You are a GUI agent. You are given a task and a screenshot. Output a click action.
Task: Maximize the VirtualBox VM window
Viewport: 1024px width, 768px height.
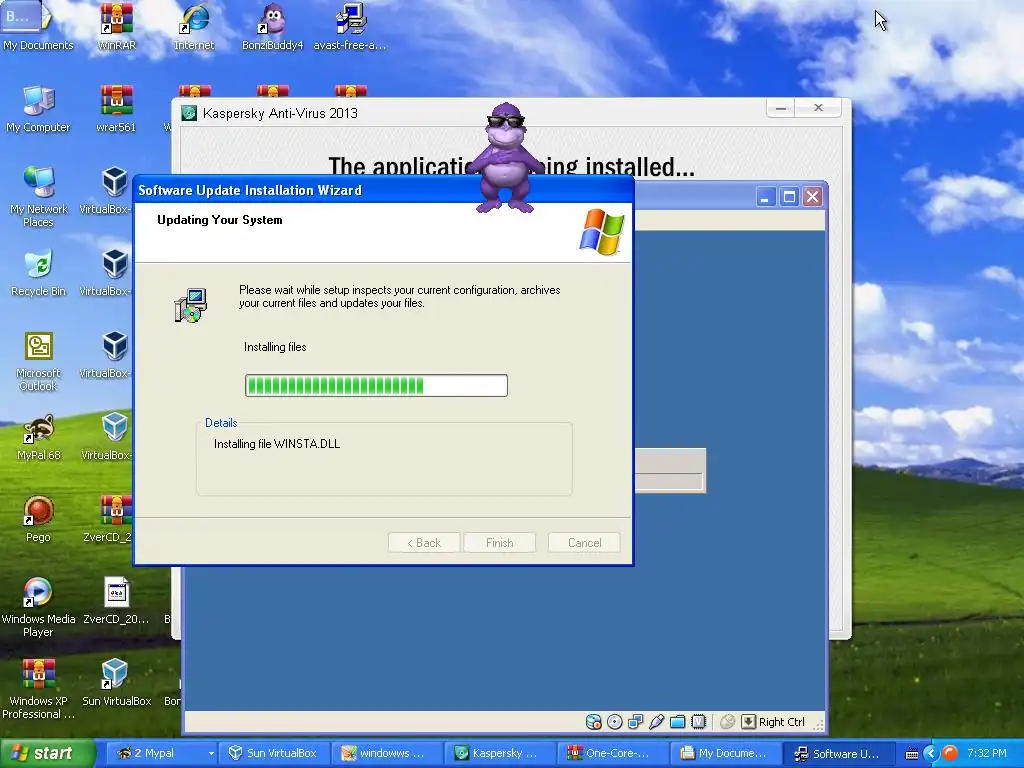(x=789, y=197)
